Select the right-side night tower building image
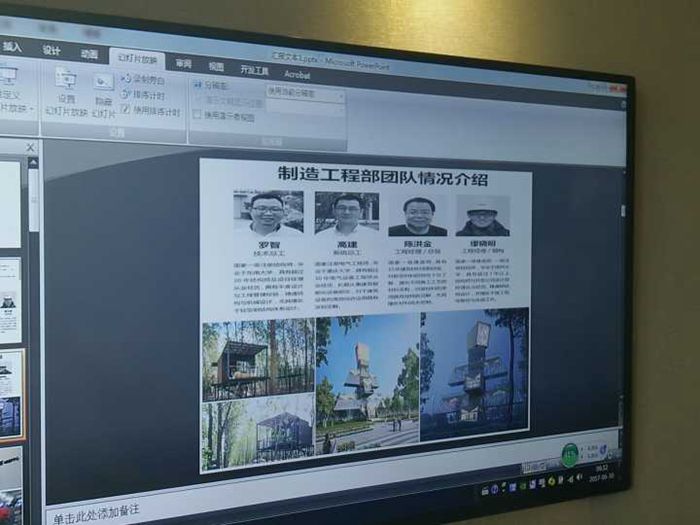The image size is (700, 525). tap(475, 374)
